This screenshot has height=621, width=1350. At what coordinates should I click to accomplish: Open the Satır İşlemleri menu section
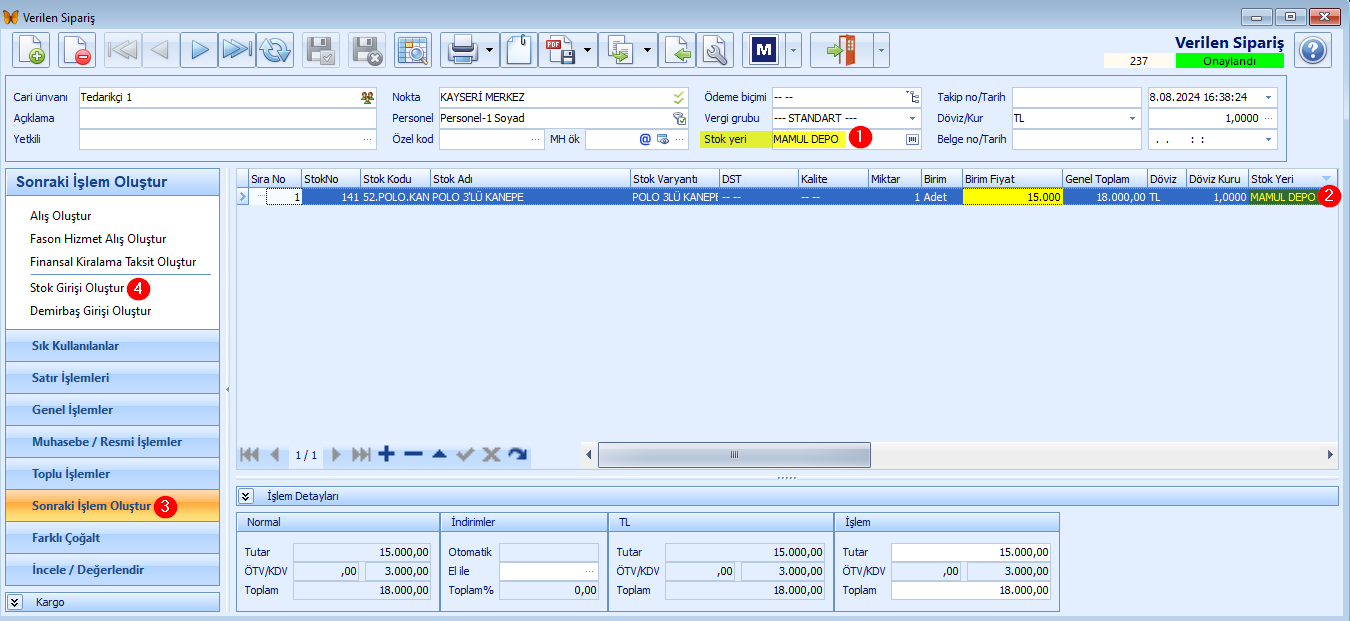coord(112,378)
